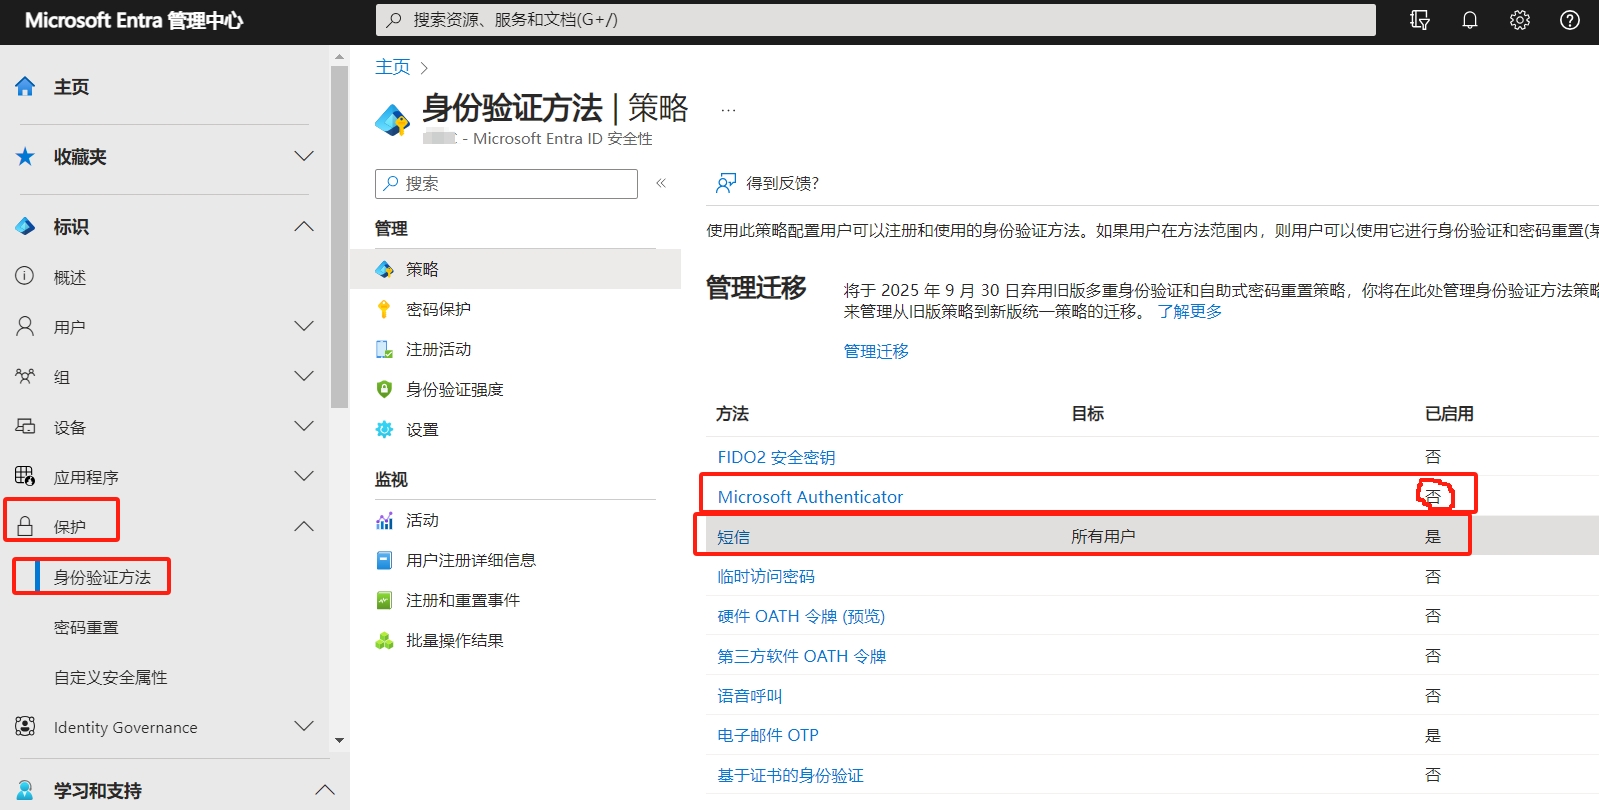Expand the 用户 chevron

click(304, 326)
